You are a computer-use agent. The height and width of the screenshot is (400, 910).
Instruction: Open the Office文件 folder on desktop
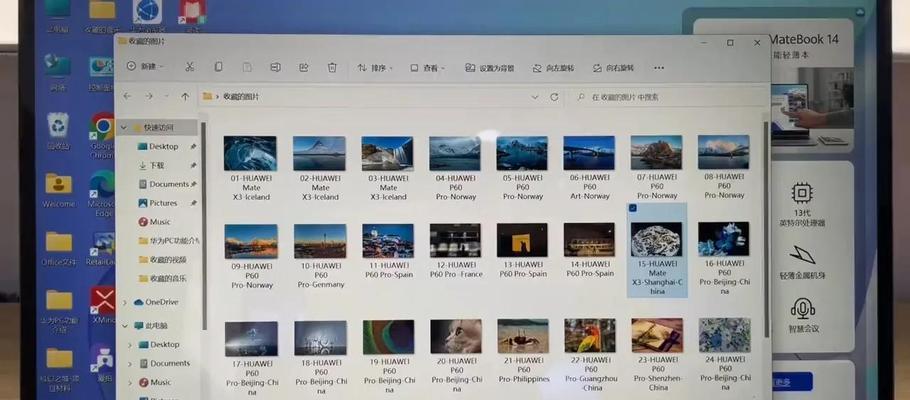pos(59,248)
